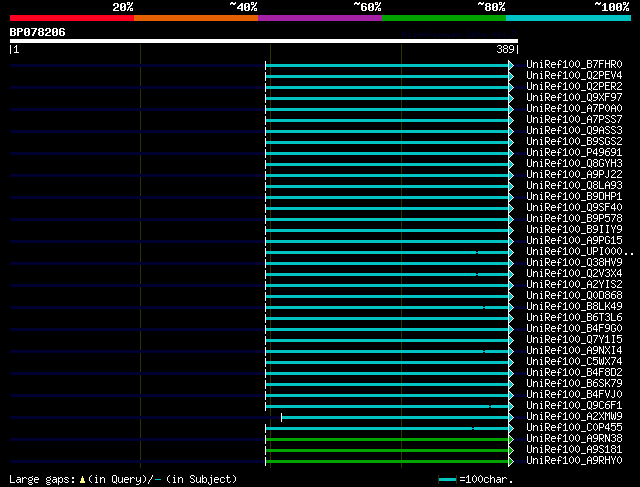Click the UniRef100_B9IIY9 text
The width and height of the screenshot is (640, 487).
574,230
